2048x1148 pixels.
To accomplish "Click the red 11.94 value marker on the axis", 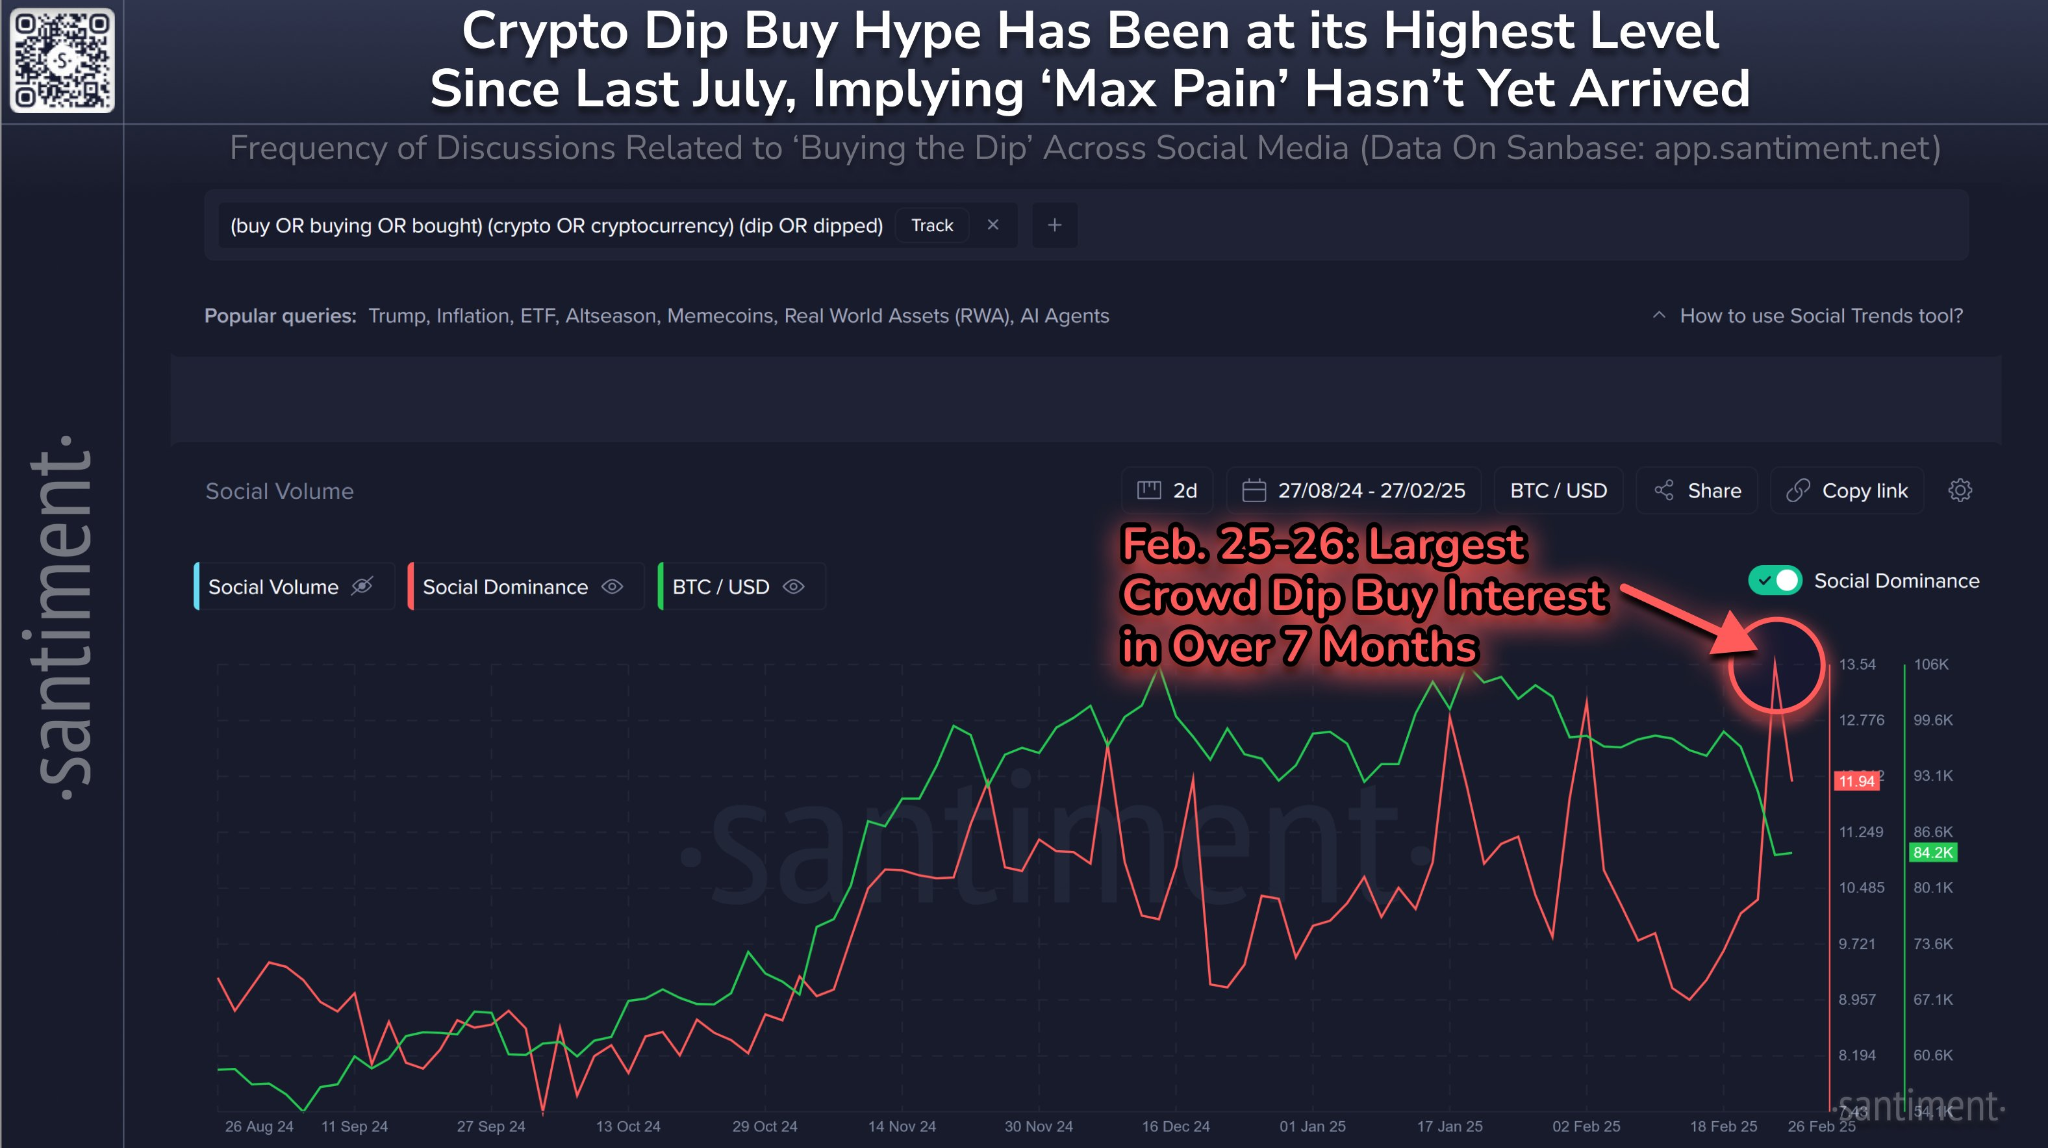I will click(1857, 781).
